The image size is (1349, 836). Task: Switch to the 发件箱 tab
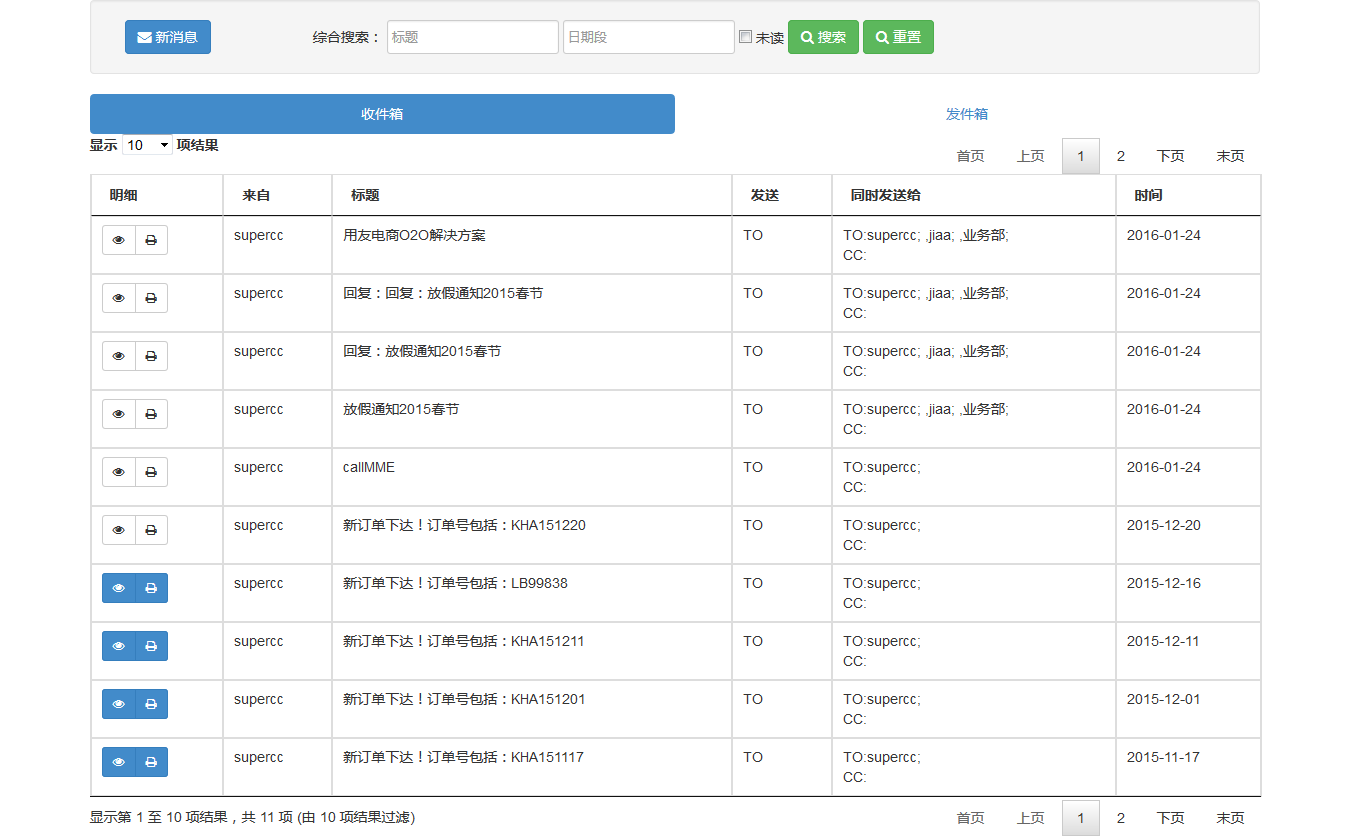pyautogui.click(x=966, y=114)
